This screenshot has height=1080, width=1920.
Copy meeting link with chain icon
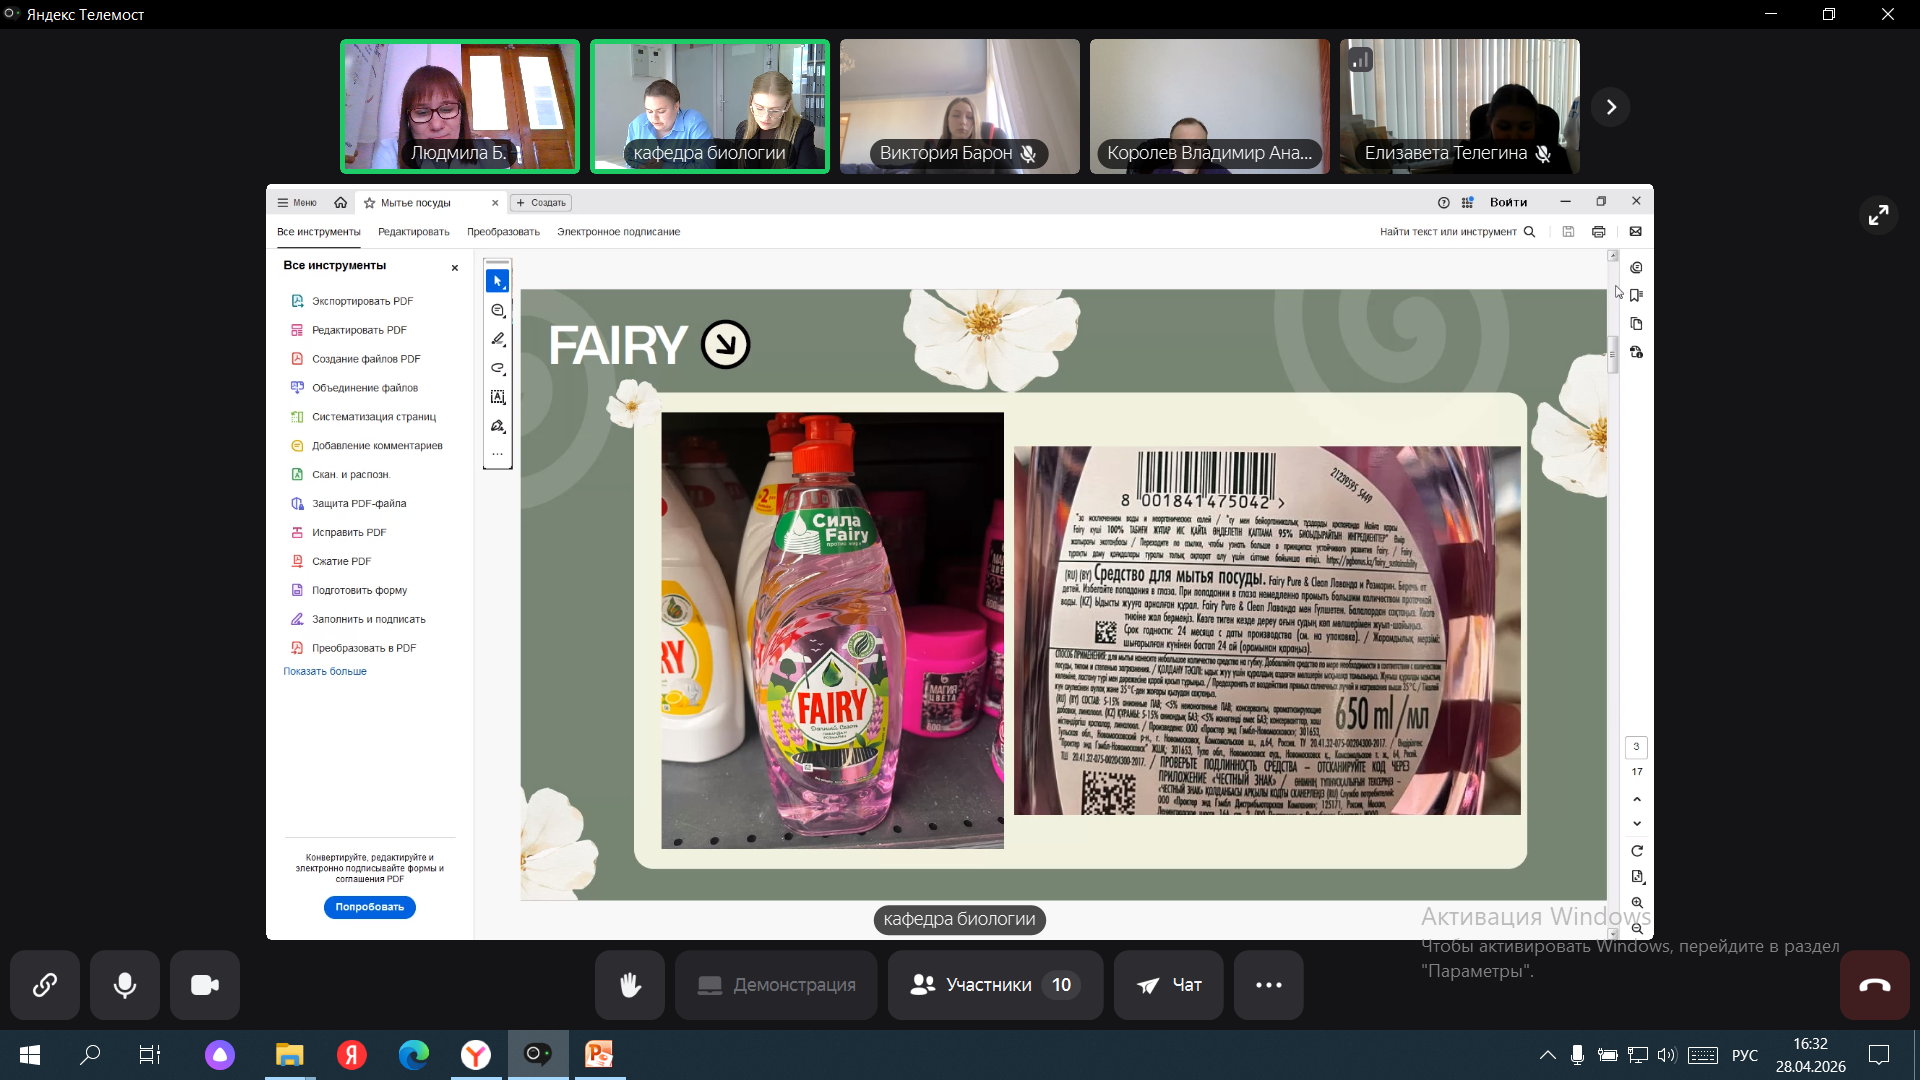pos(45,985)
